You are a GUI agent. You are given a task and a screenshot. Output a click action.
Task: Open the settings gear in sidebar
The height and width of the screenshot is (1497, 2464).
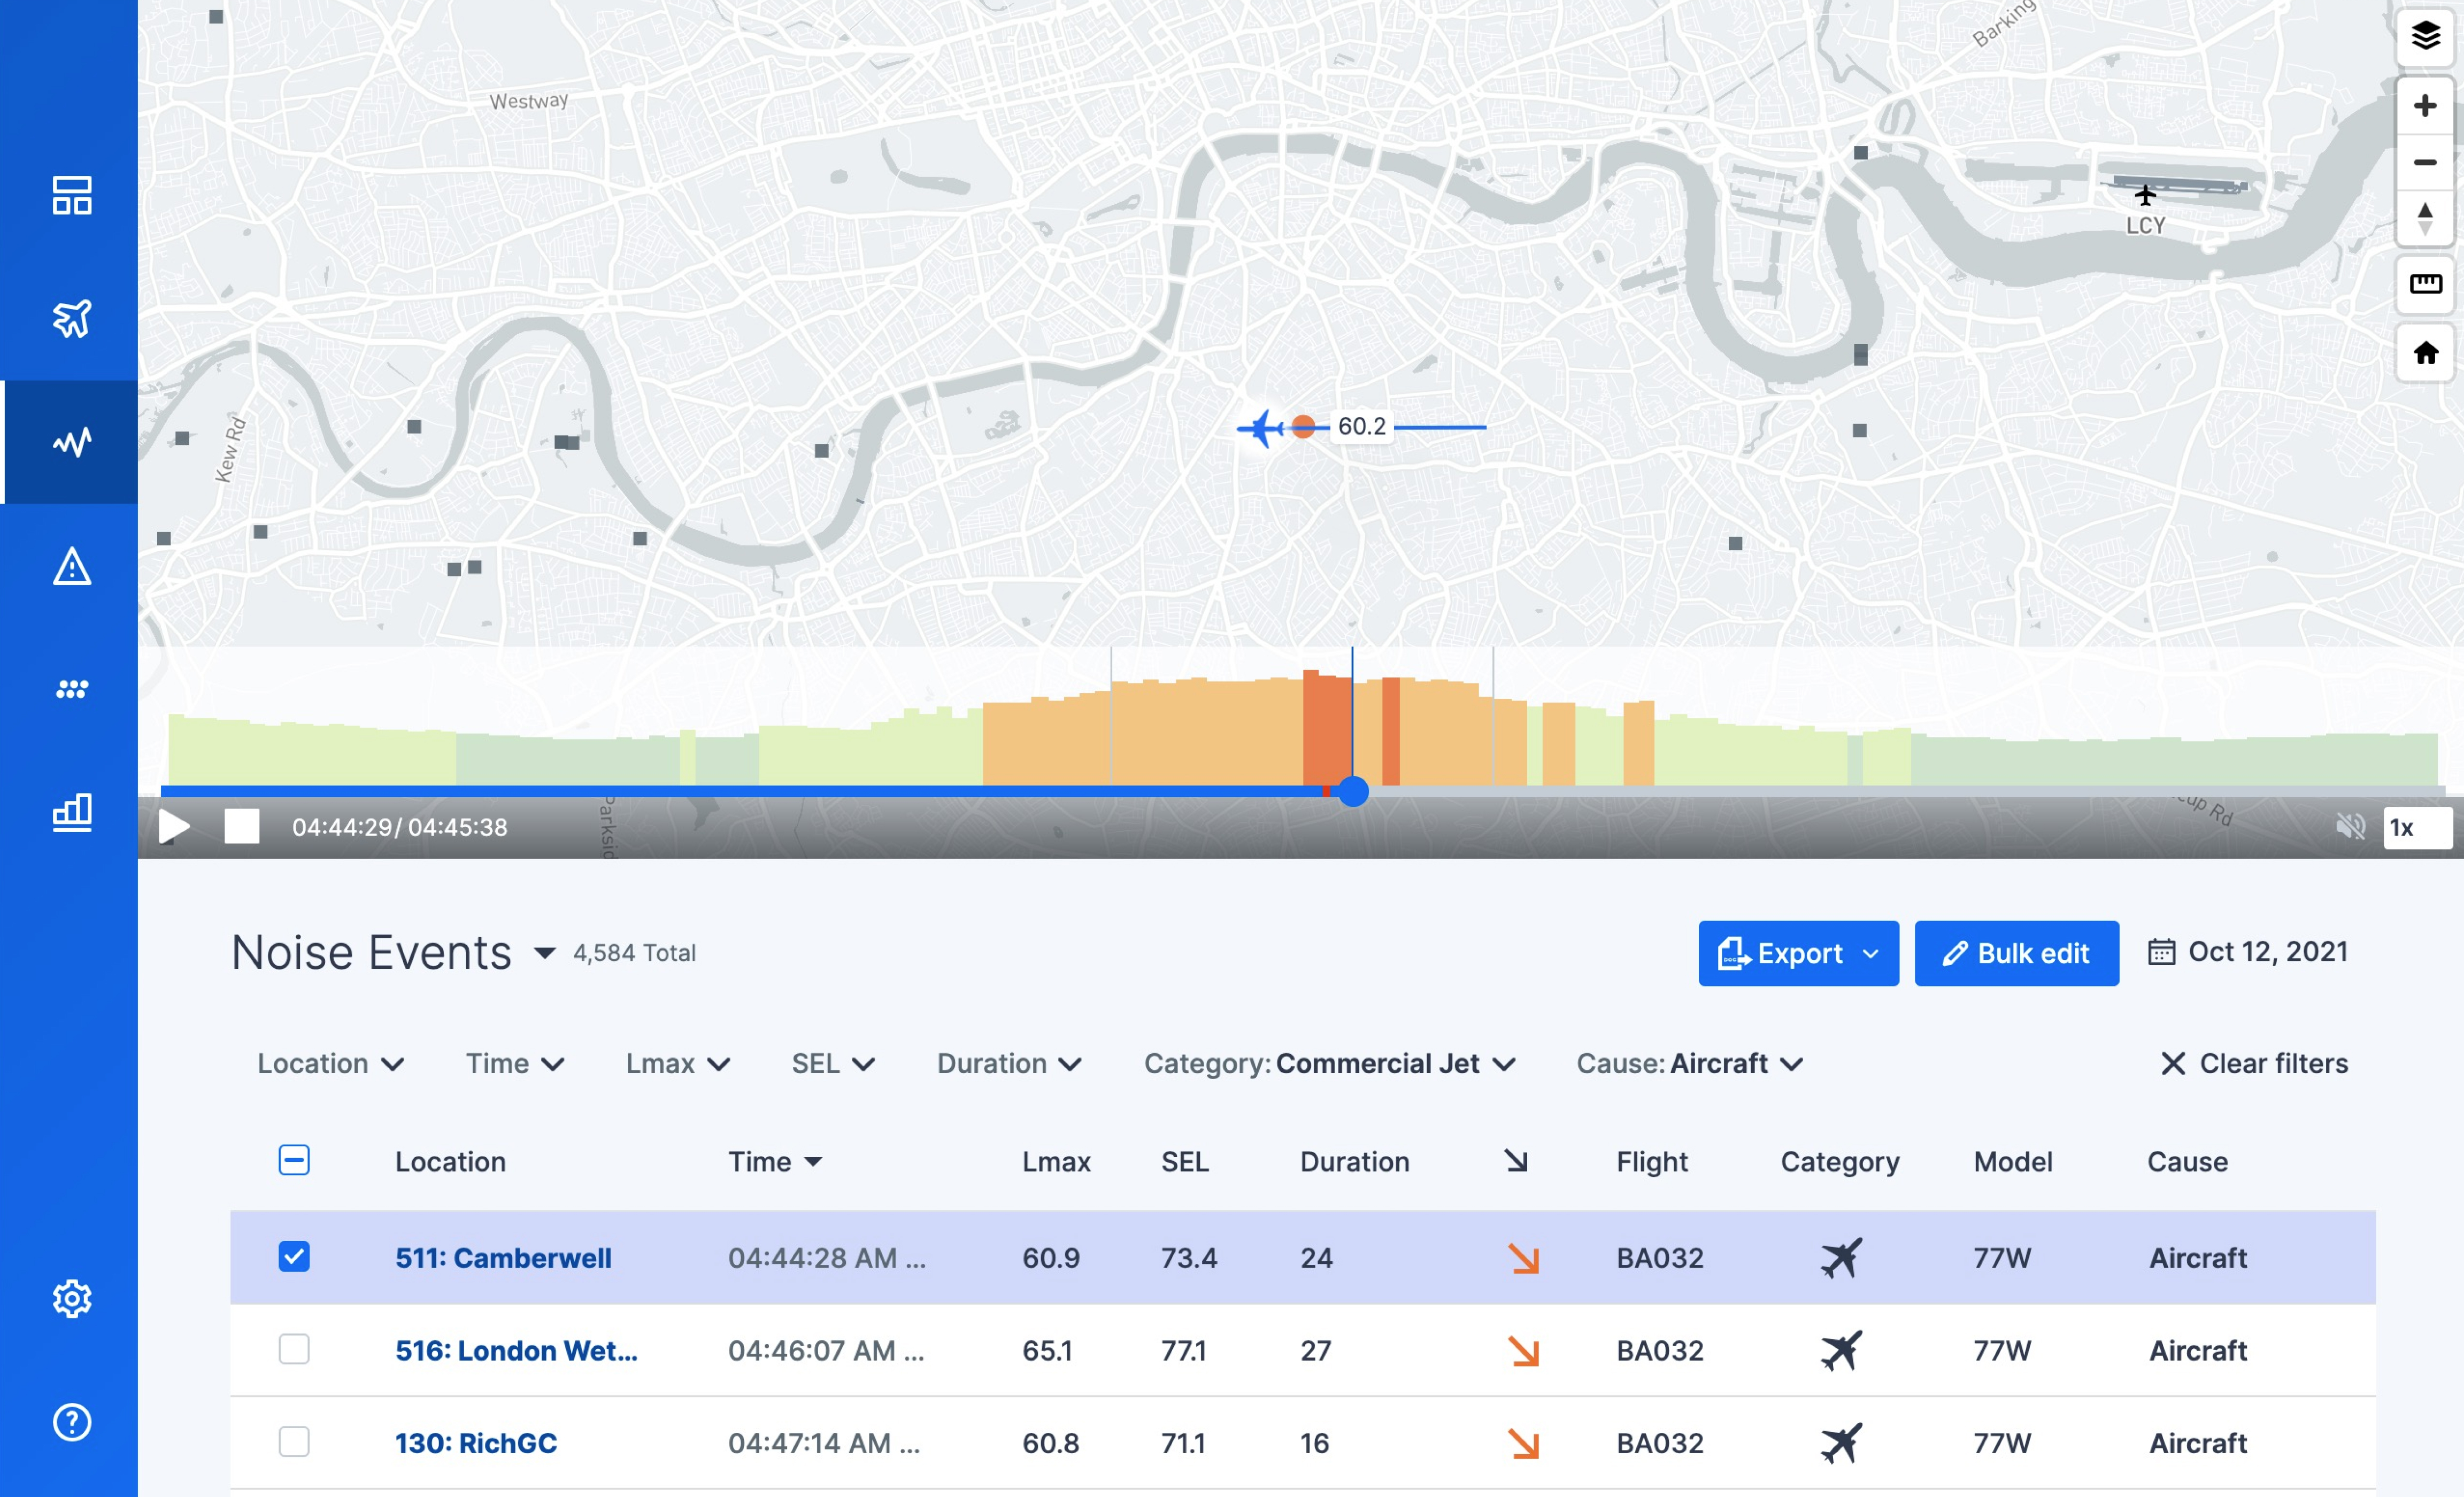(x=71, y=1298)
